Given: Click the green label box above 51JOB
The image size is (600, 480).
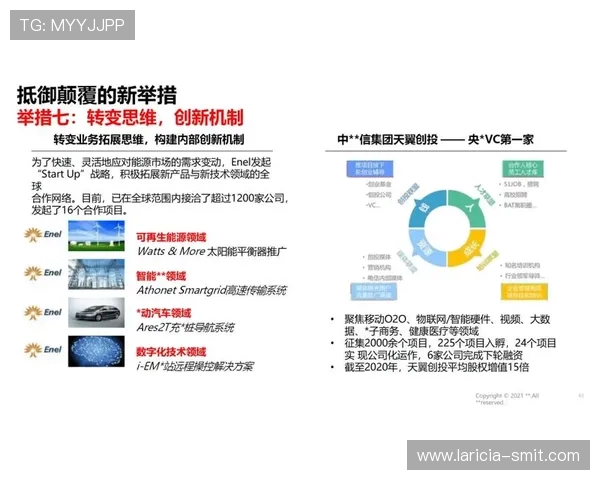Looking at the screenshot, I should click(x=523, y=169).
